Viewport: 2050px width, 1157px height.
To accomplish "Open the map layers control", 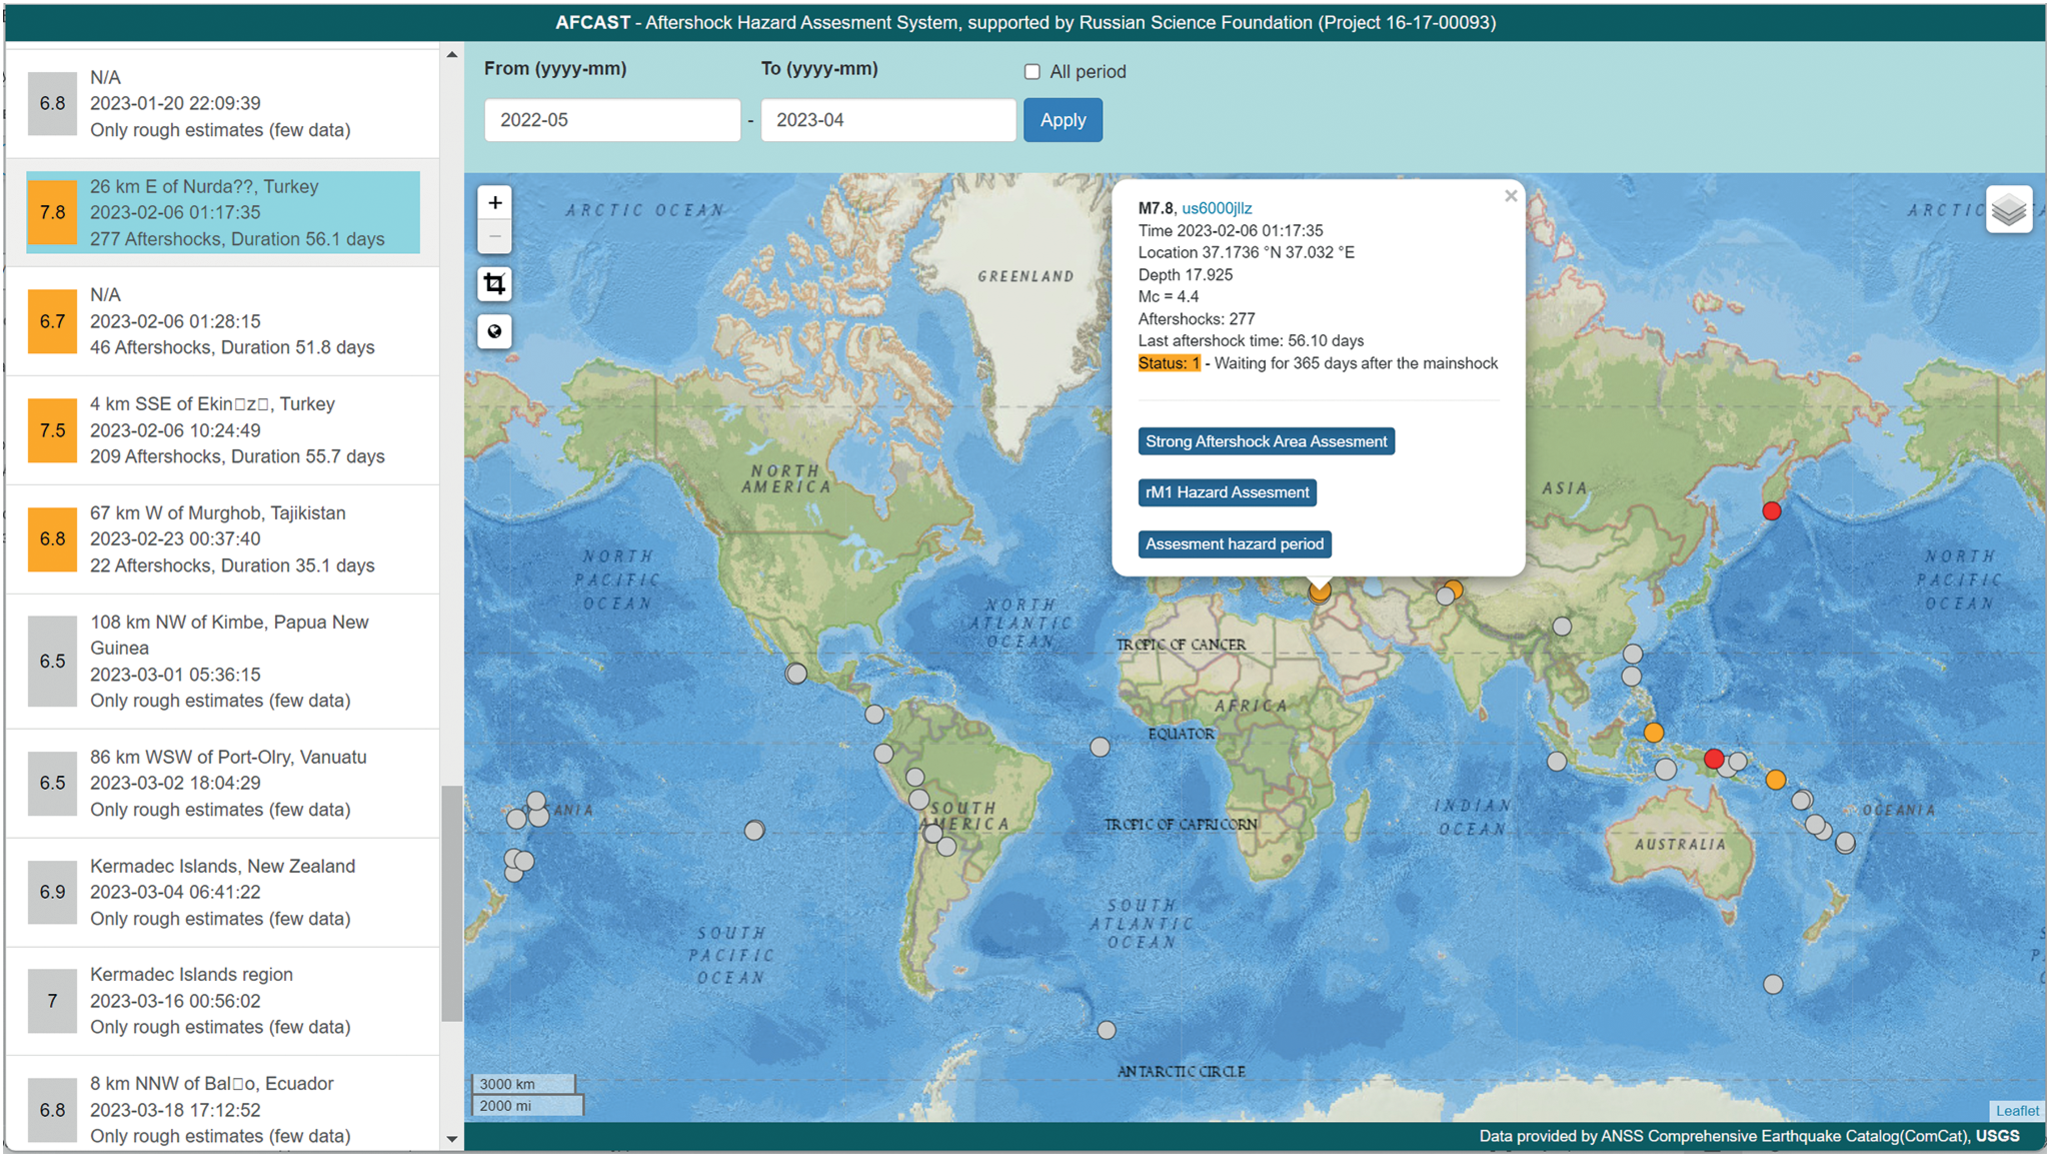I will coord(2008,210).
